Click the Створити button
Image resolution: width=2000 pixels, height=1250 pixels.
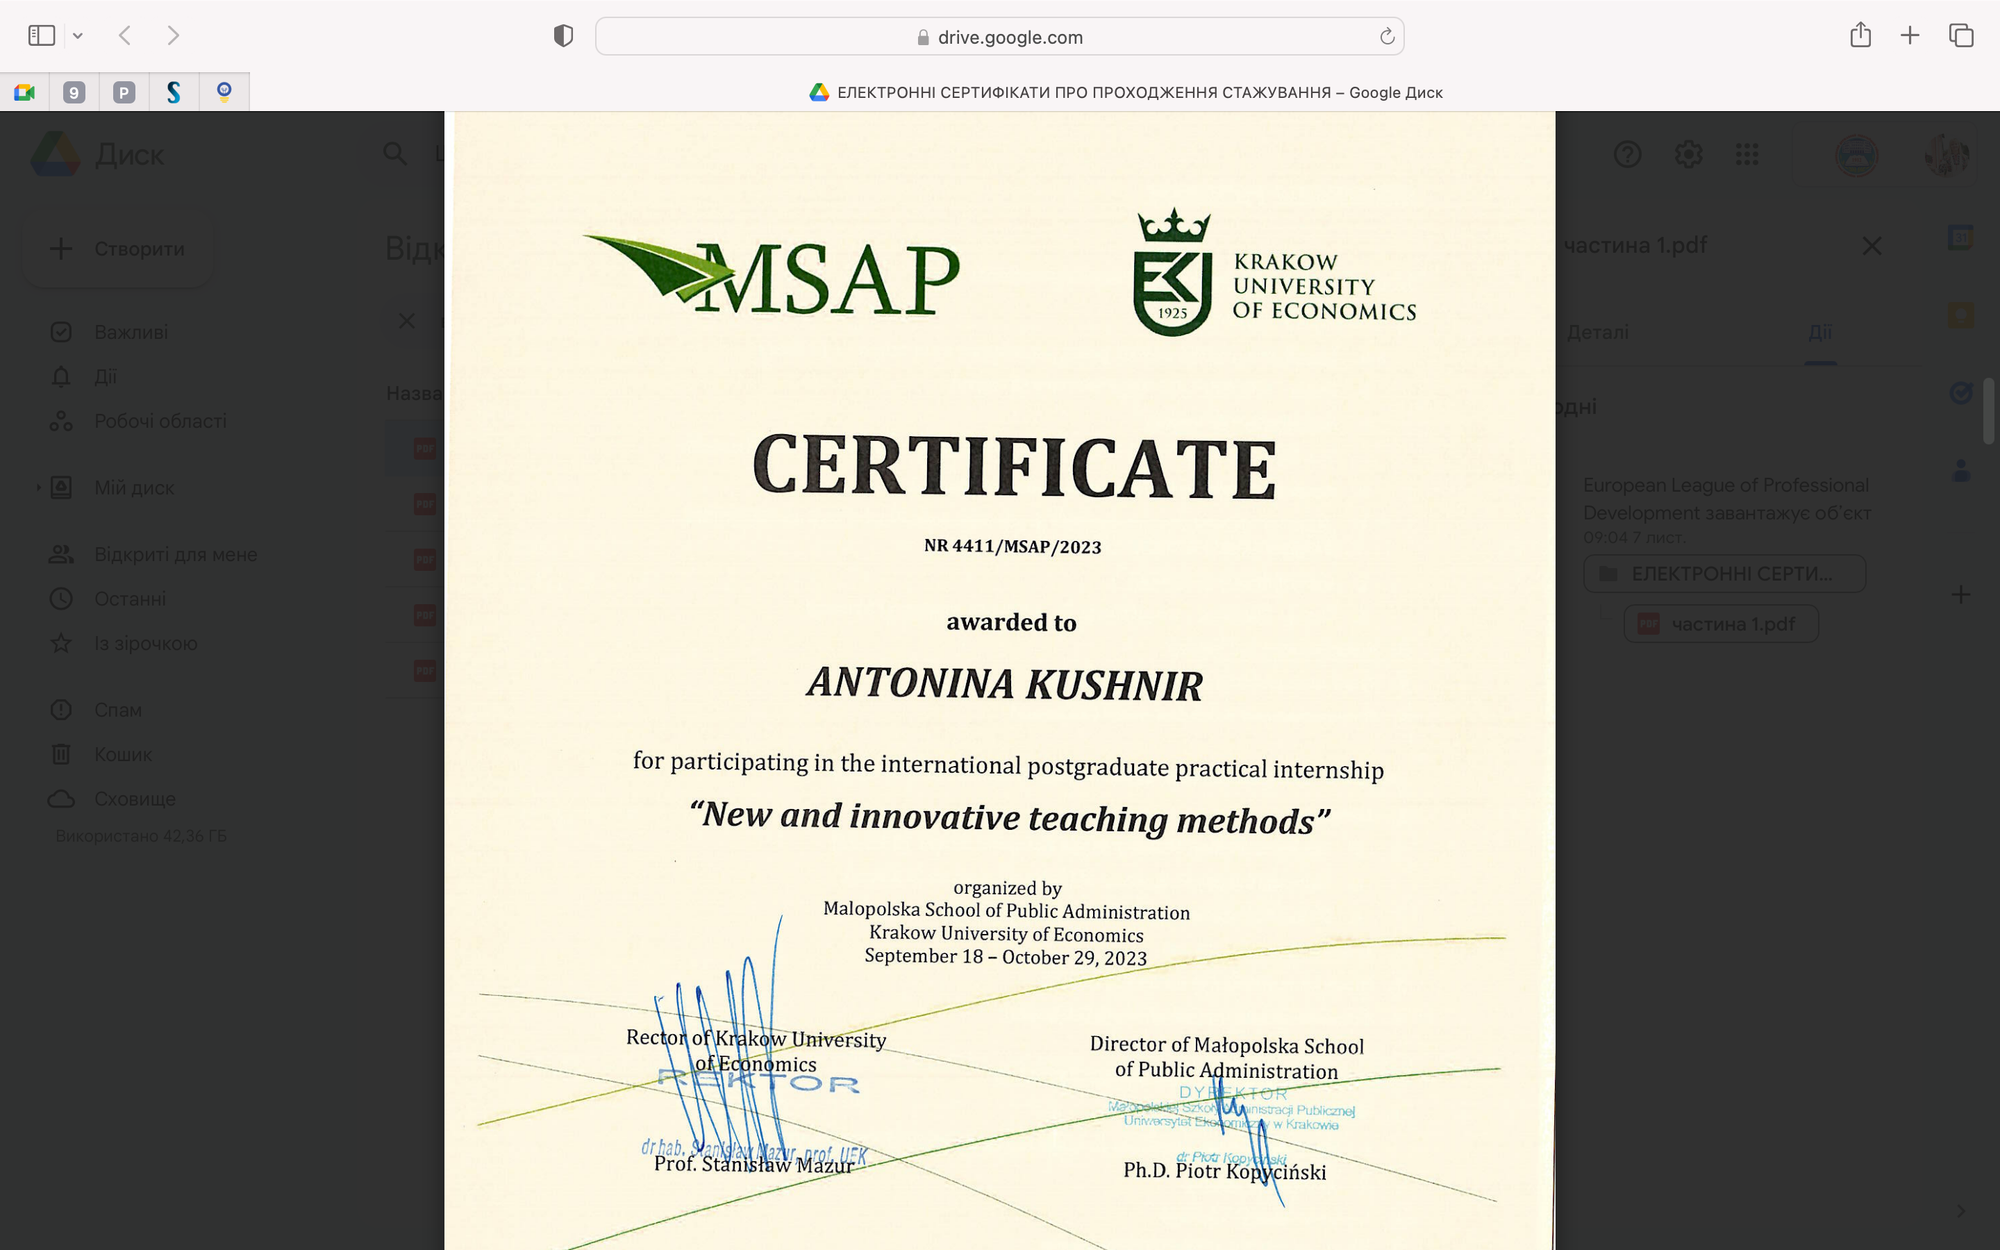(x=118, y=248)
